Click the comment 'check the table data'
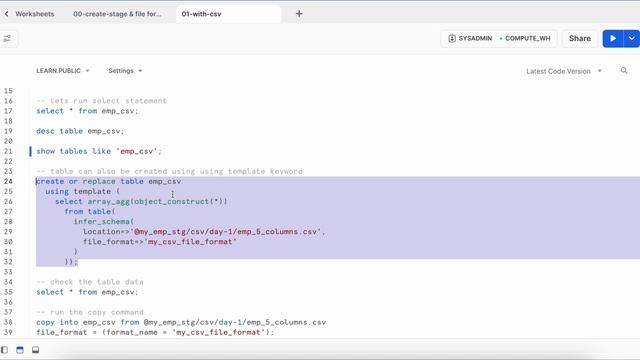This screenshot has height=360, width=640. (90, 282)
